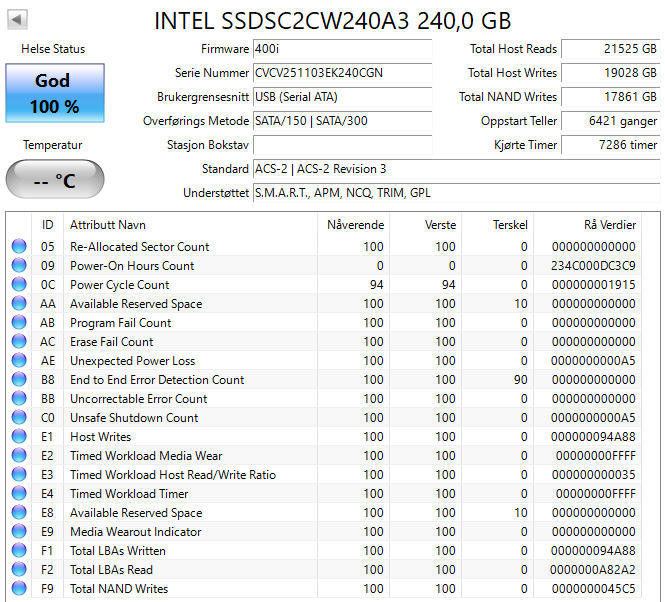Click the Firmware value field

pyautogui.click(x=342, y=49)
